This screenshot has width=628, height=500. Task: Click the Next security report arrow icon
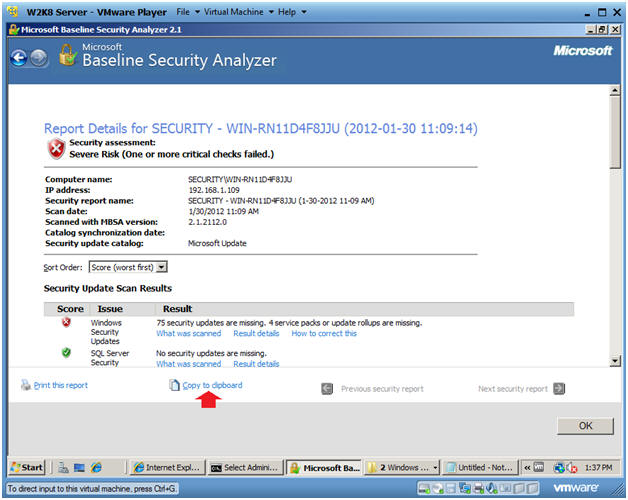559,389
